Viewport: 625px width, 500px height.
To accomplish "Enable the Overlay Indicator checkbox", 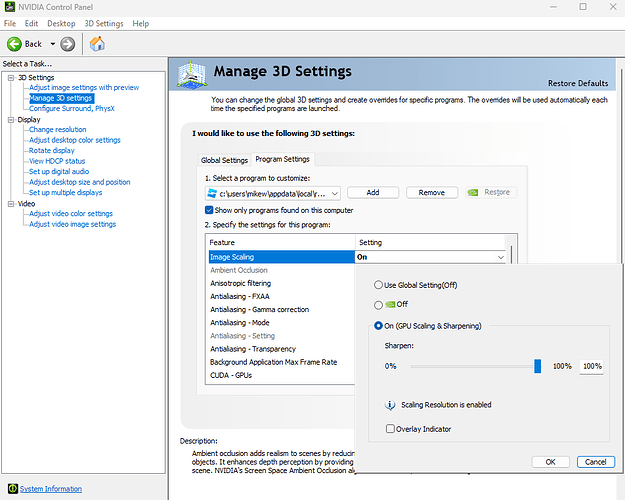I will coord(390,429).
